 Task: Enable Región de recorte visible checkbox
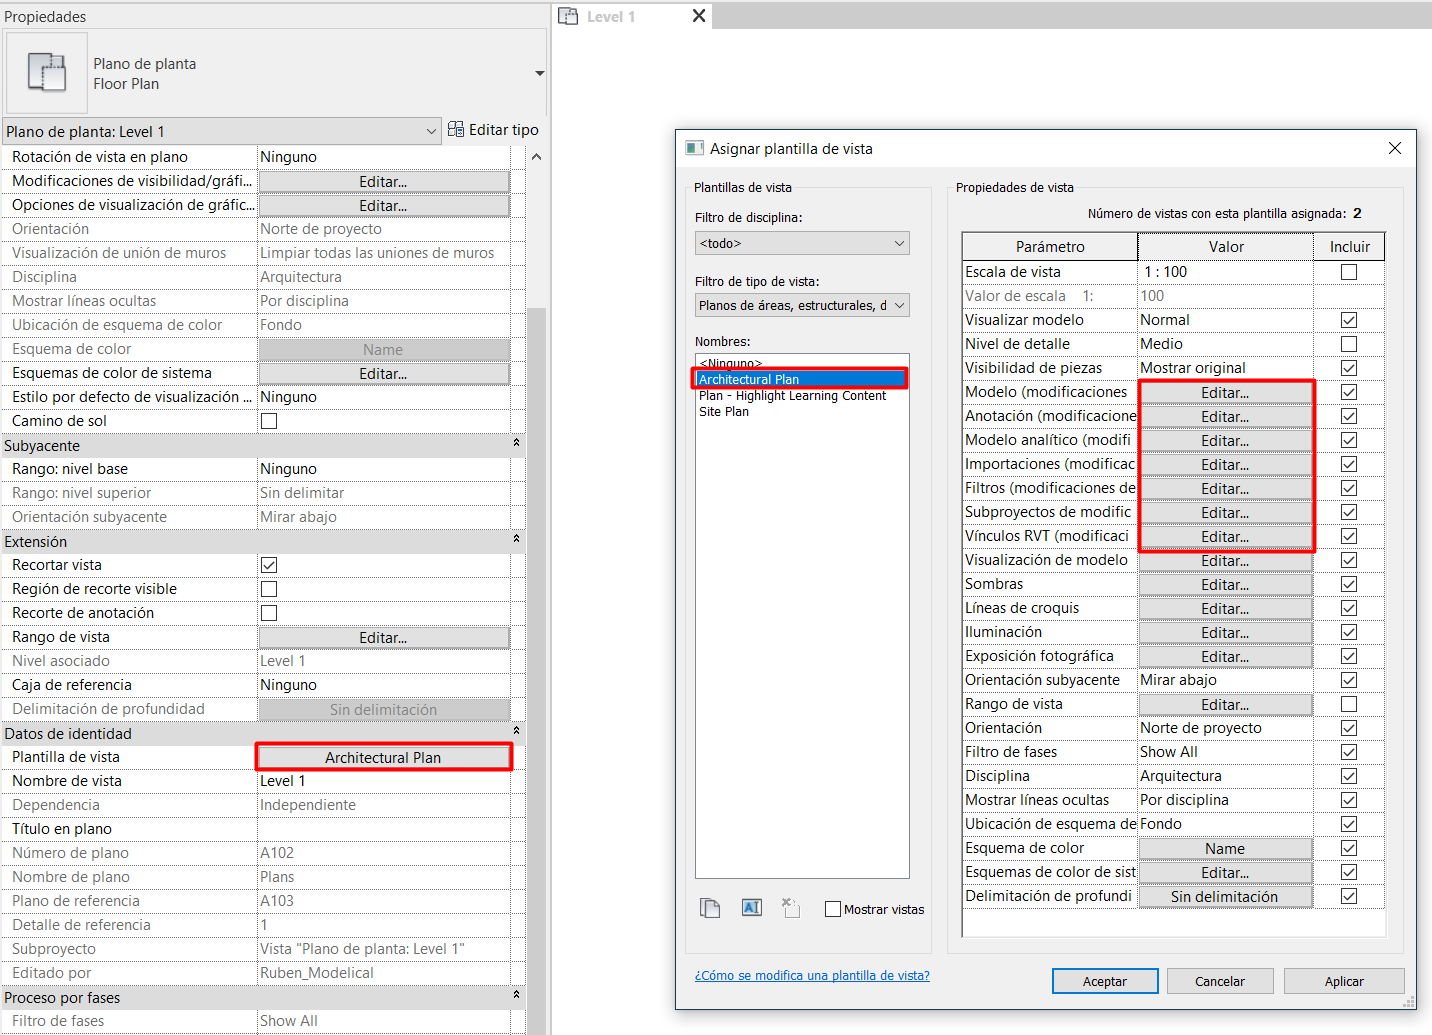click(x=269, y=589)
